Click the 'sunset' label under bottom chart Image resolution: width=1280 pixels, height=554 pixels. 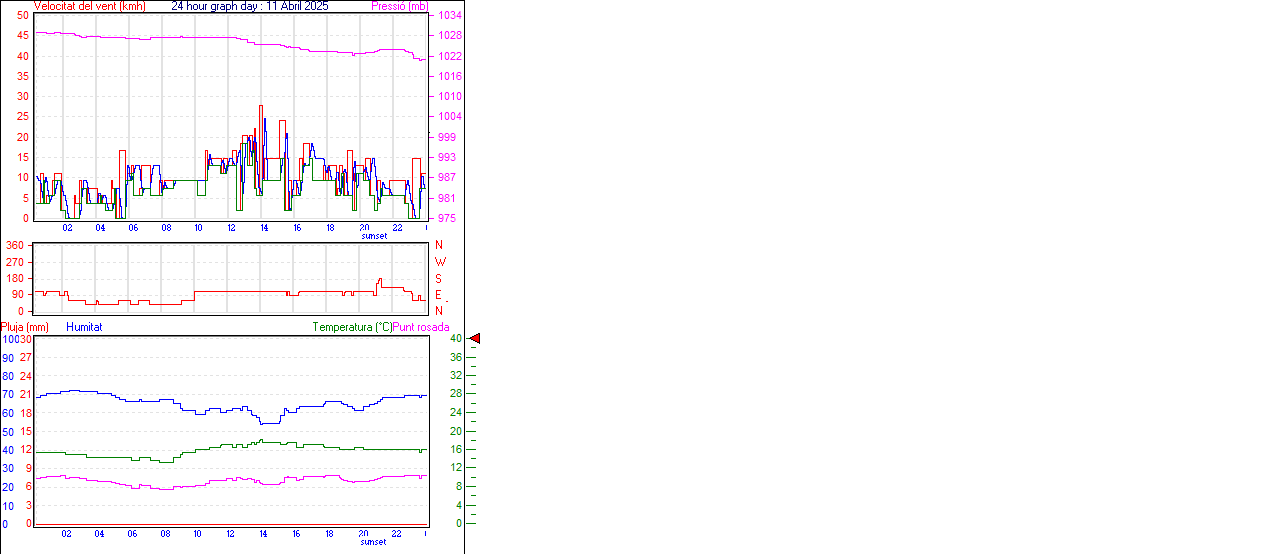click(x=374, y=542)
